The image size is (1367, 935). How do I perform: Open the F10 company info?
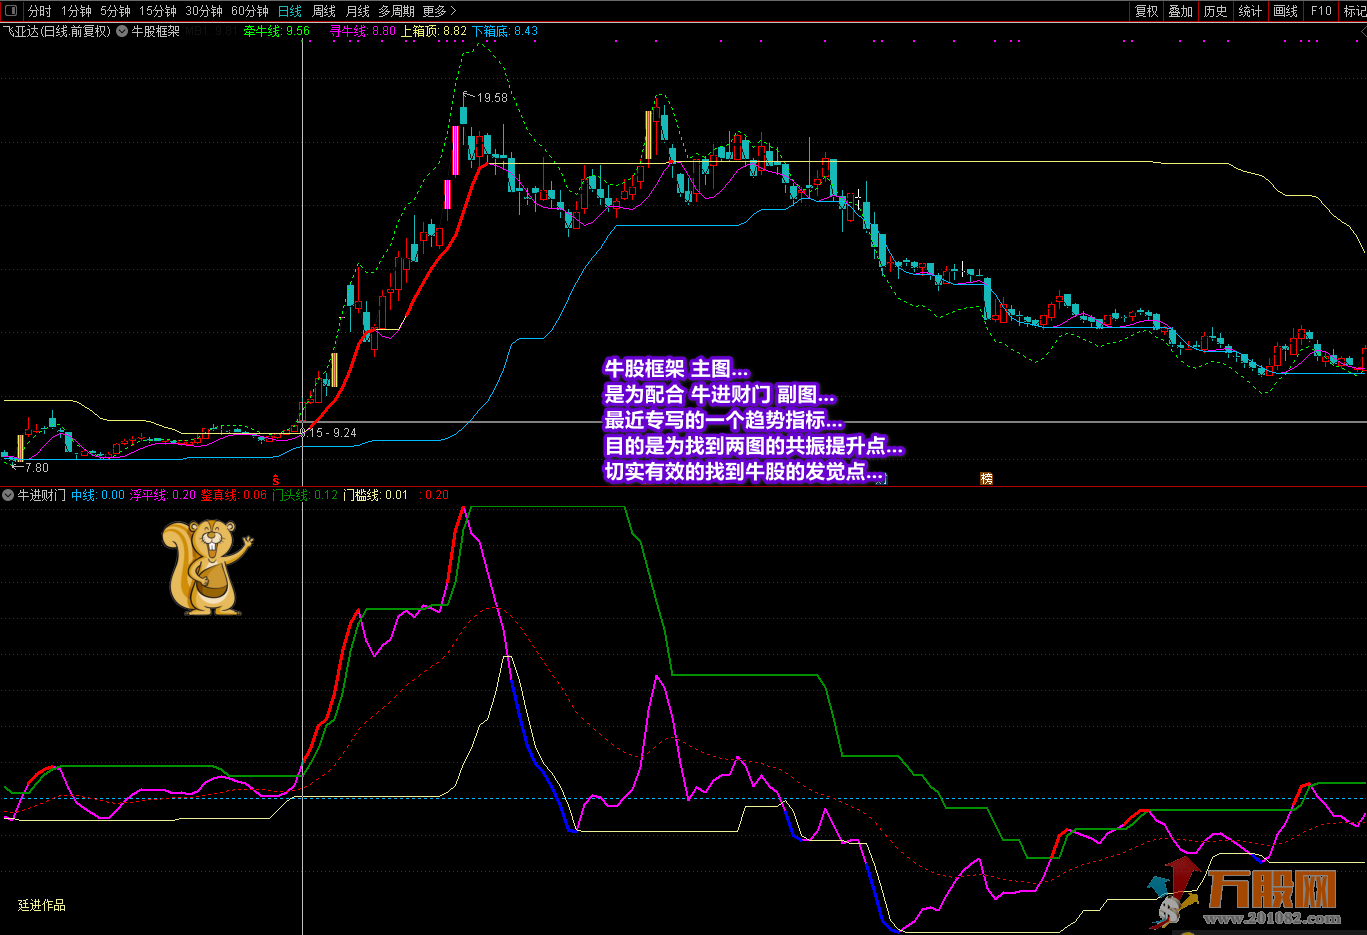[x=1321, y=11]
